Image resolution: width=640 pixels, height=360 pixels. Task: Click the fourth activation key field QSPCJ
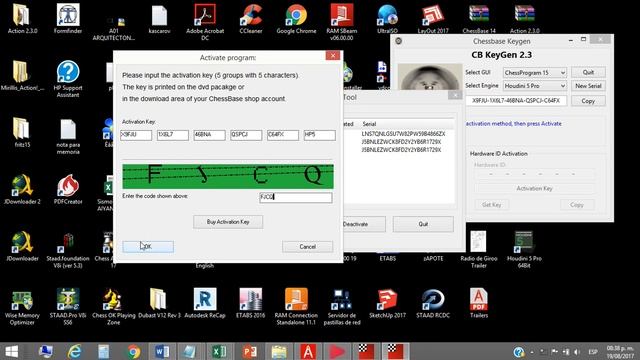pyautogui.click(x=246, y=135)
